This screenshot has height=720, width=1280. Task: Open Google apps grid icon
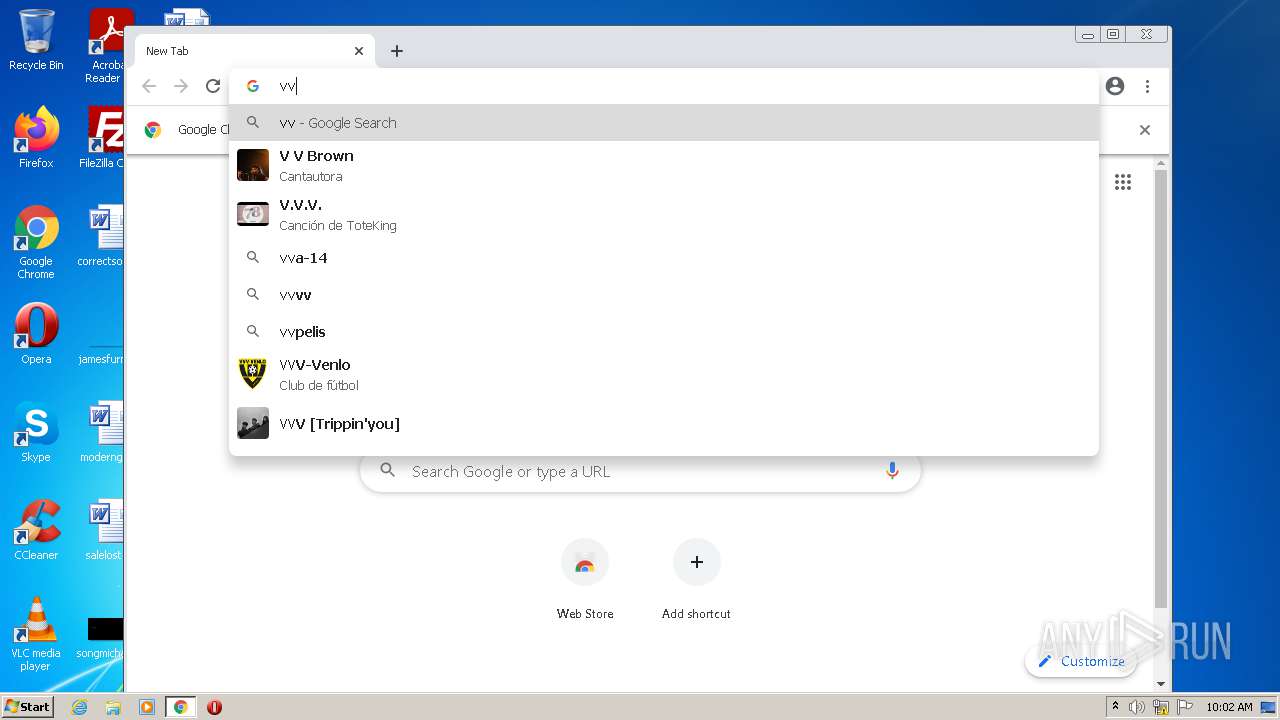pos(1123,182)
